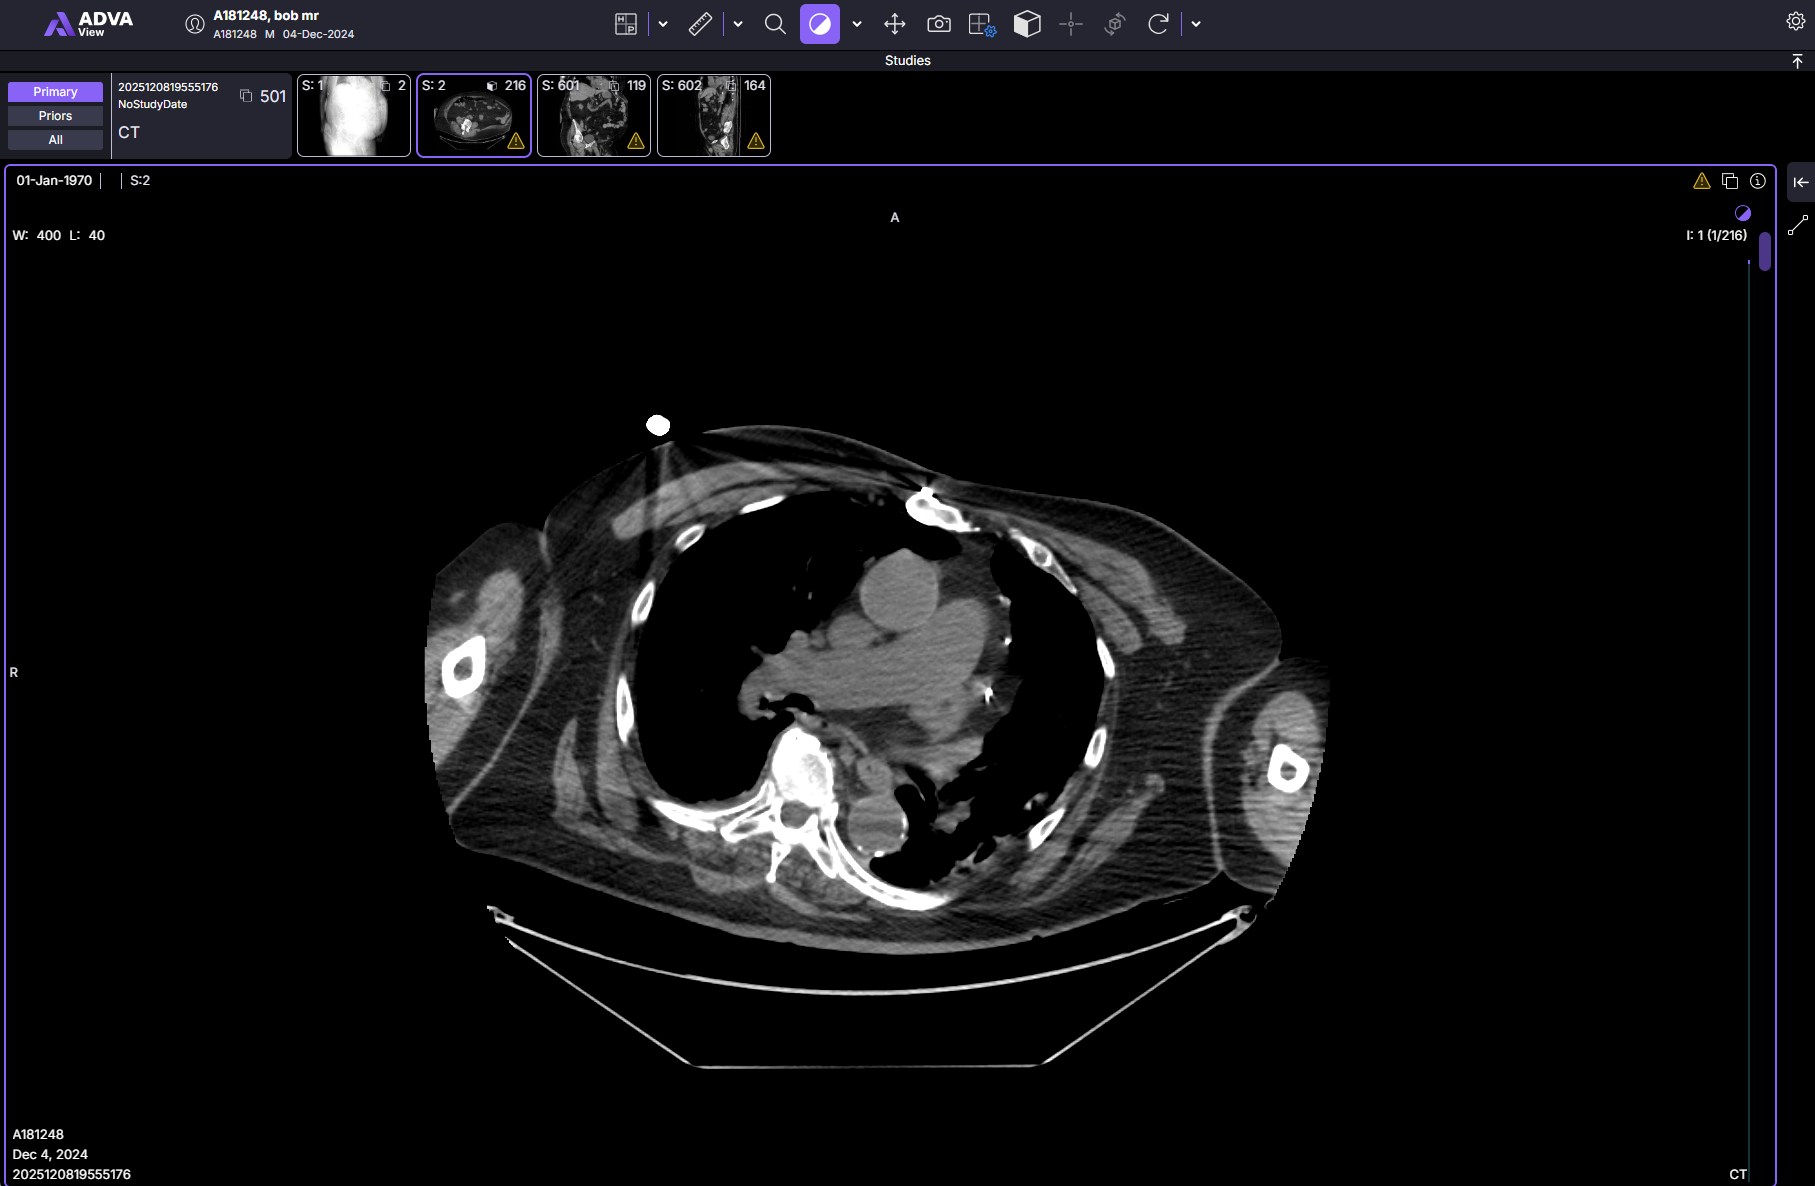Image resolution: width=1815 pixels, height=1186 pixels.
Task: Switch to the Priors tab
Action: pyautogui.click(x=55, y=116)
